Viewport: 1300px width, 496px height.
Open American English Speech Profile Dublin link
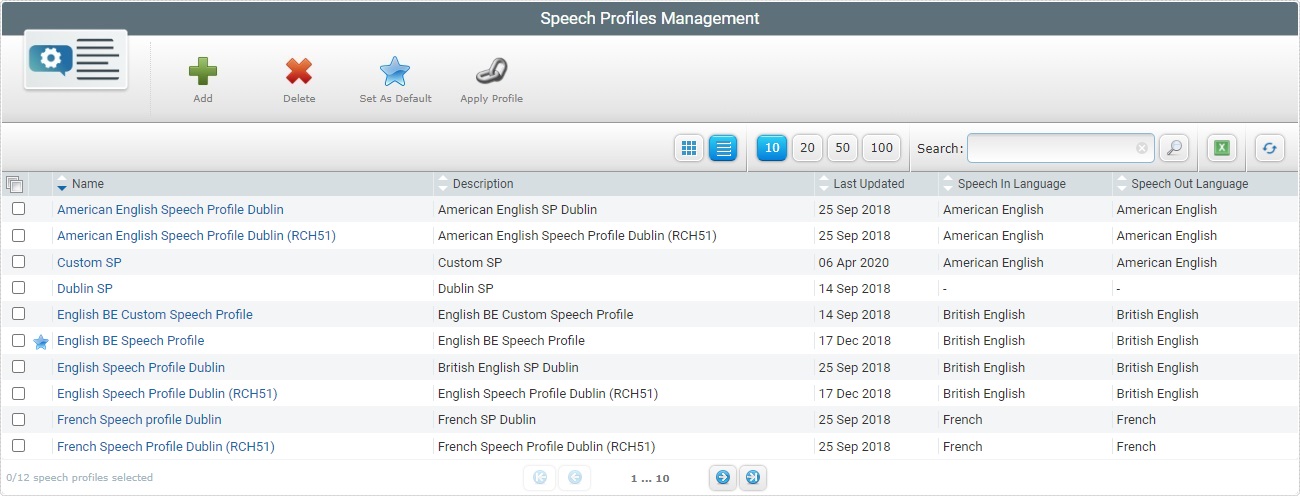170,210
